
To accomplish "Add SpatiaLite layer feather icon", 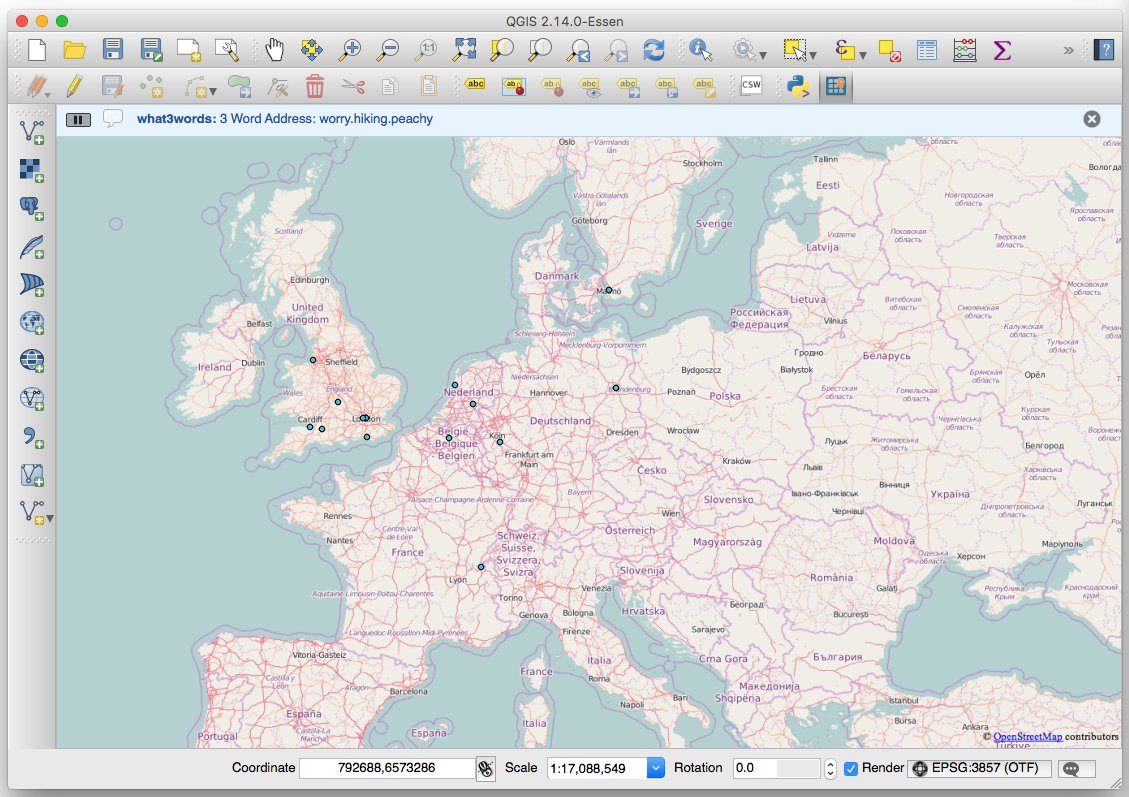I will tap(32, 246).
